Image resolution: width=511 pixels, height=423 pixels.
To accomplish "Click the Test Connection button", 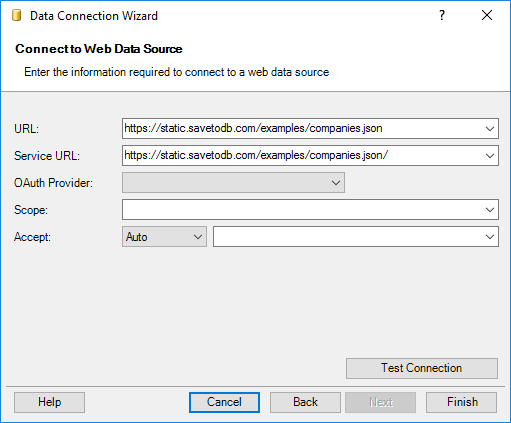I will pyautogui.click(x=422, y=368).
